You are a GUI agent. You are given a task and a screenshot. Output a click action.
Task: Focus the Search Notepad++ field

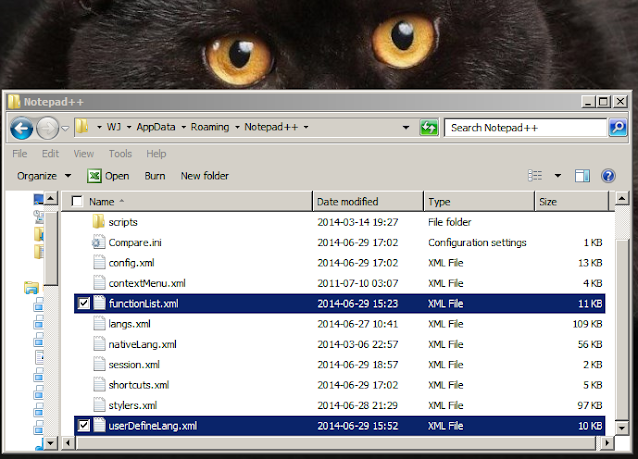pyautogui.click(x=526, y=128)
